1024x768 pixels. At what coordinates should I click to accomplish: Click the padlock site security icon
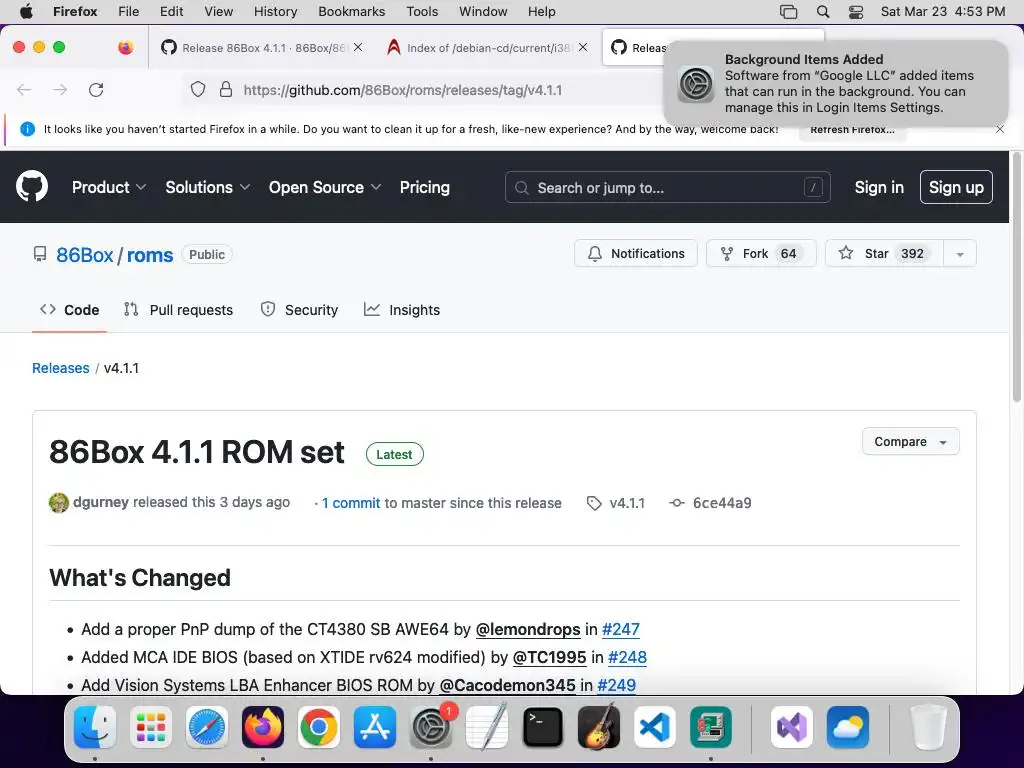pyautogui.click(x=226, y=89)
